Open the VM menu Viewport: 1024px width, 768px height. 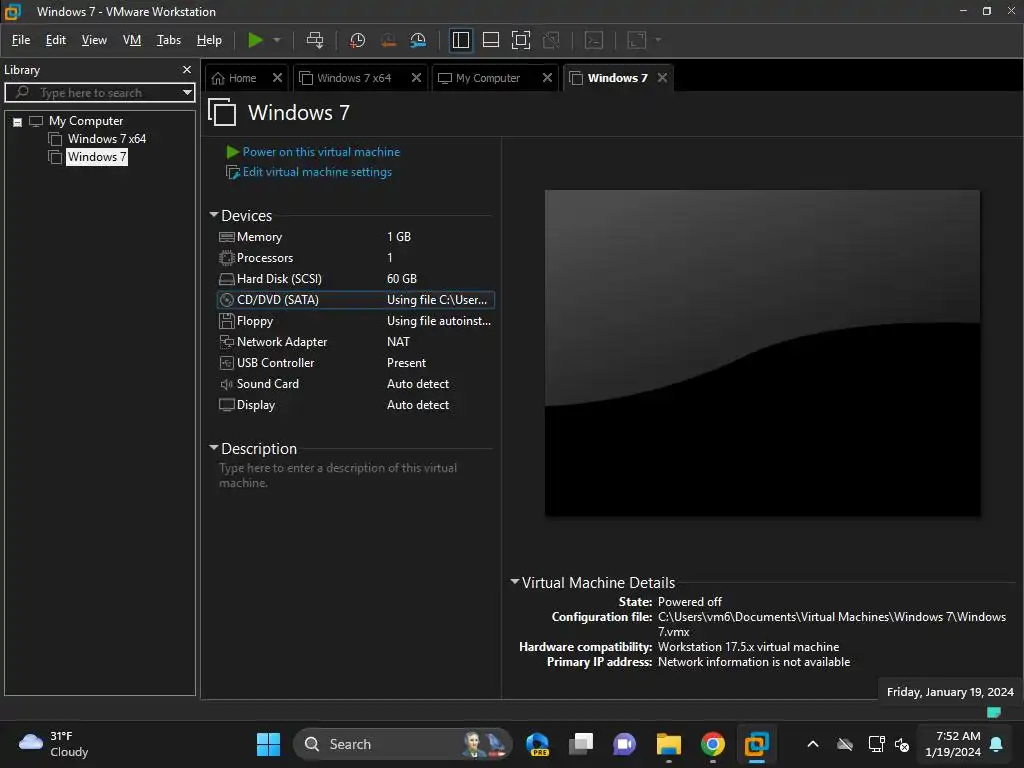coord(132,40)
